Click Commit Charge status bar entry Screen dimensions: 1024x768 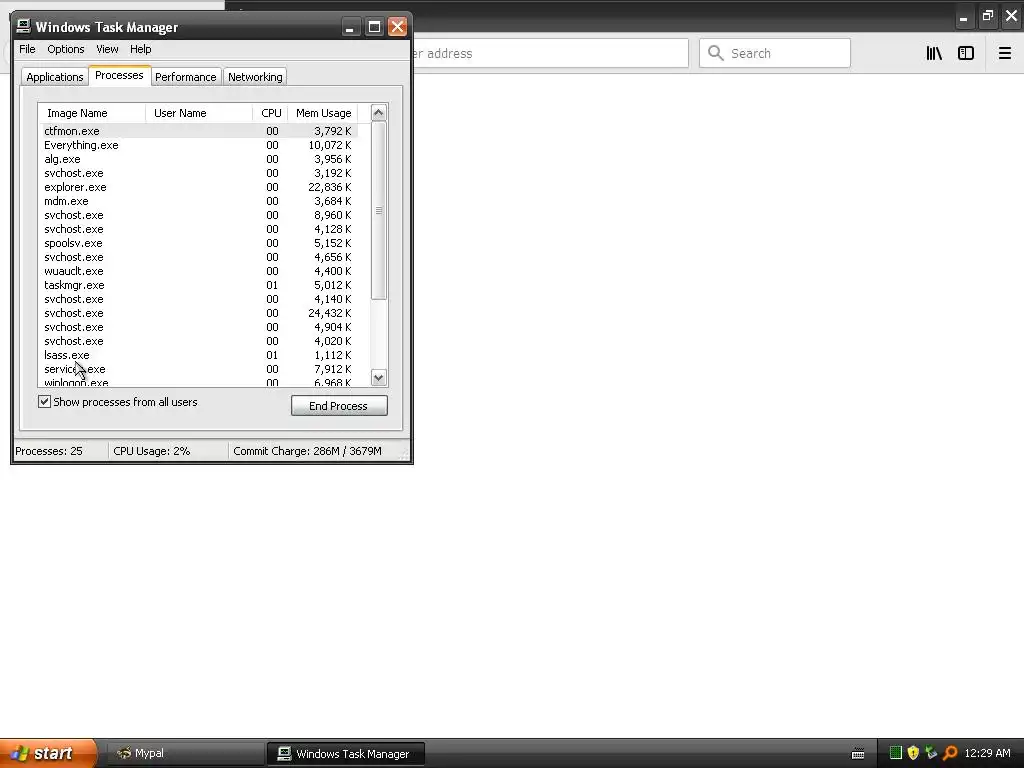[307, 451]
